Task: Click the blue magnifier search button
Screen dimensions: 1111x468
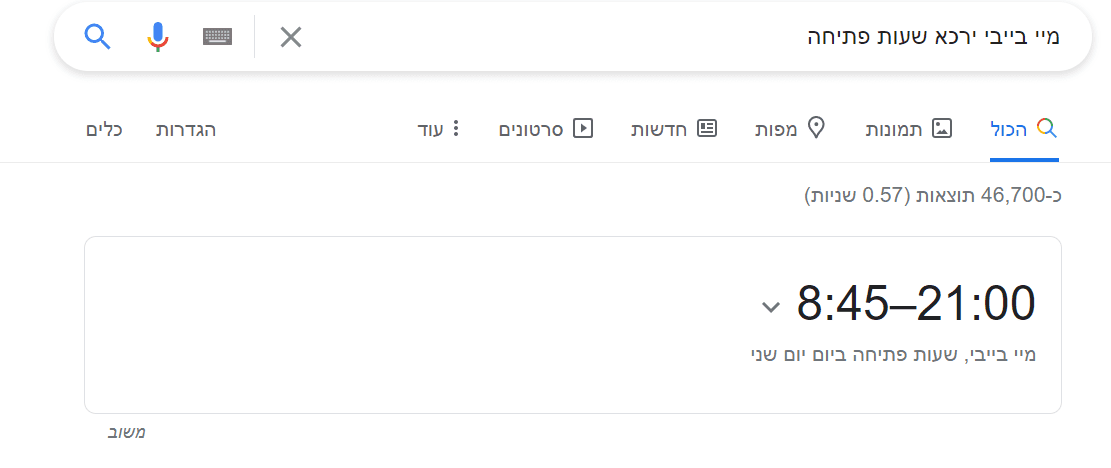Action: tap(97, 37)
